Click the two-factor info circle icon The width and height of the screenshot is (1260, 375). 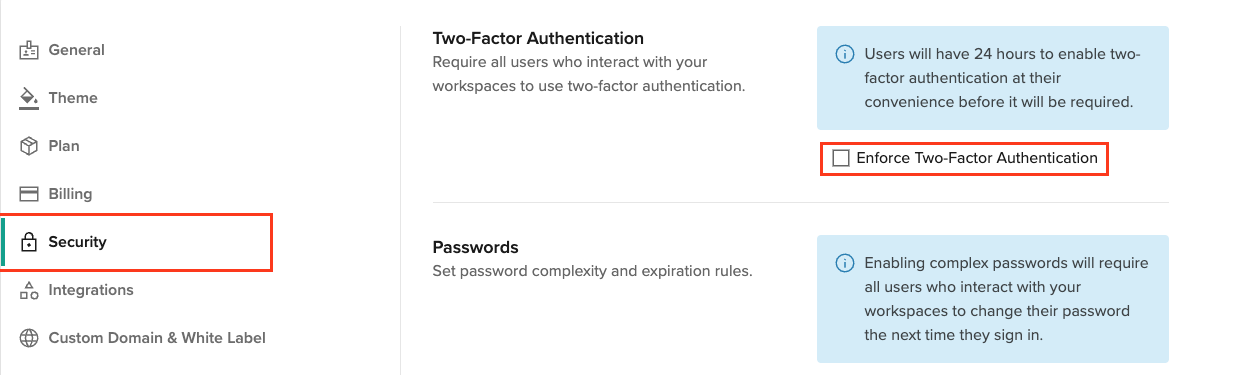pyautogui.click(x=844, y=54)
